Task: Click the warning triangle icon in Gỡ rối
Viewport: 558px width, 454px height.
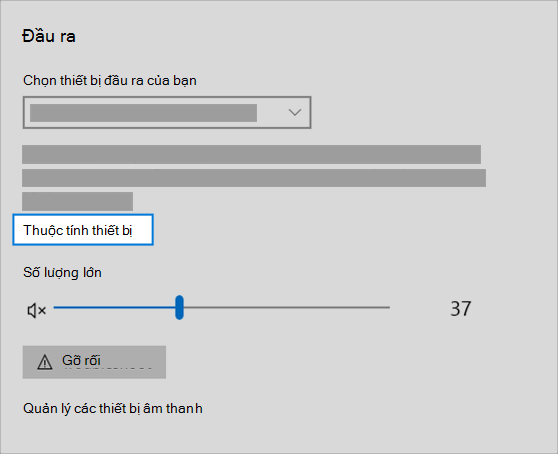Action: coord(45,362)
